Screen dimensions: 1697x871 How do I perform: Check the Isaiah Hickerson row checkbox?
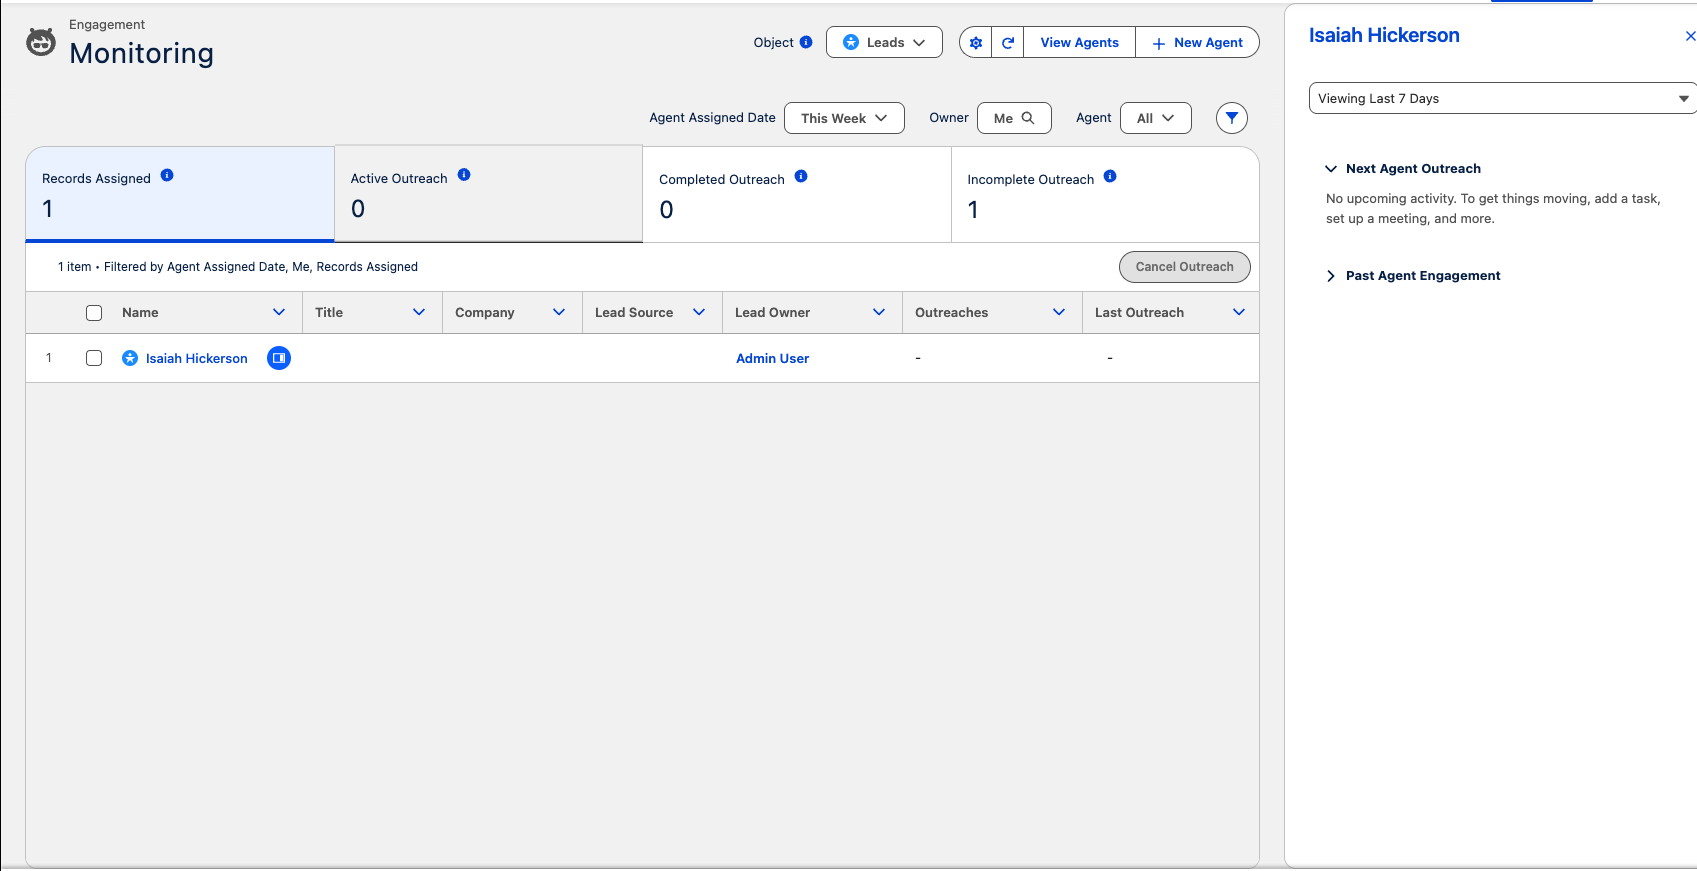[94, 358]
